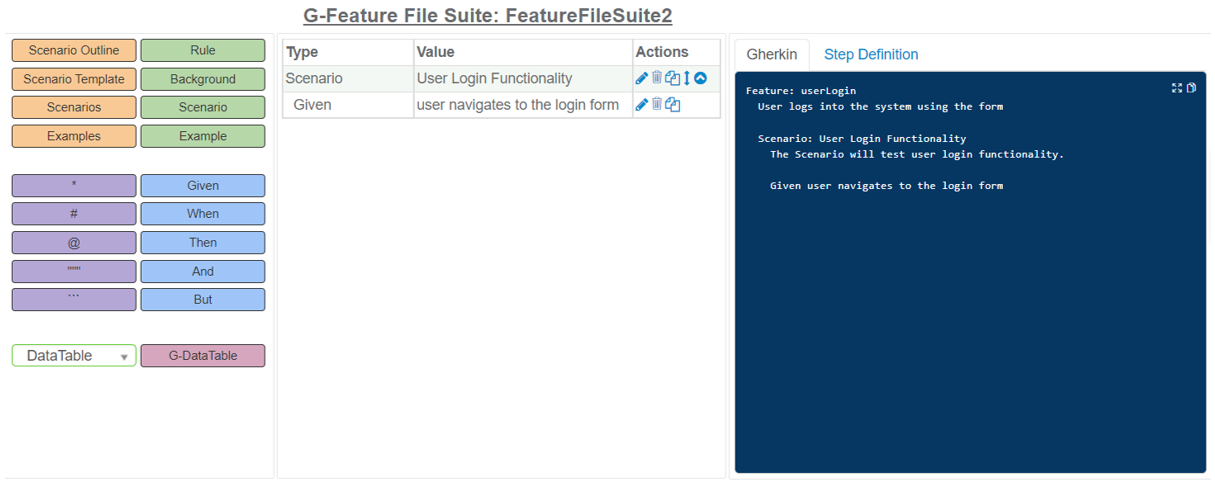Viewport: 1215px width, 484px height.
Task: Open the DataTable dropdown
Action: (x=74, y=355)
